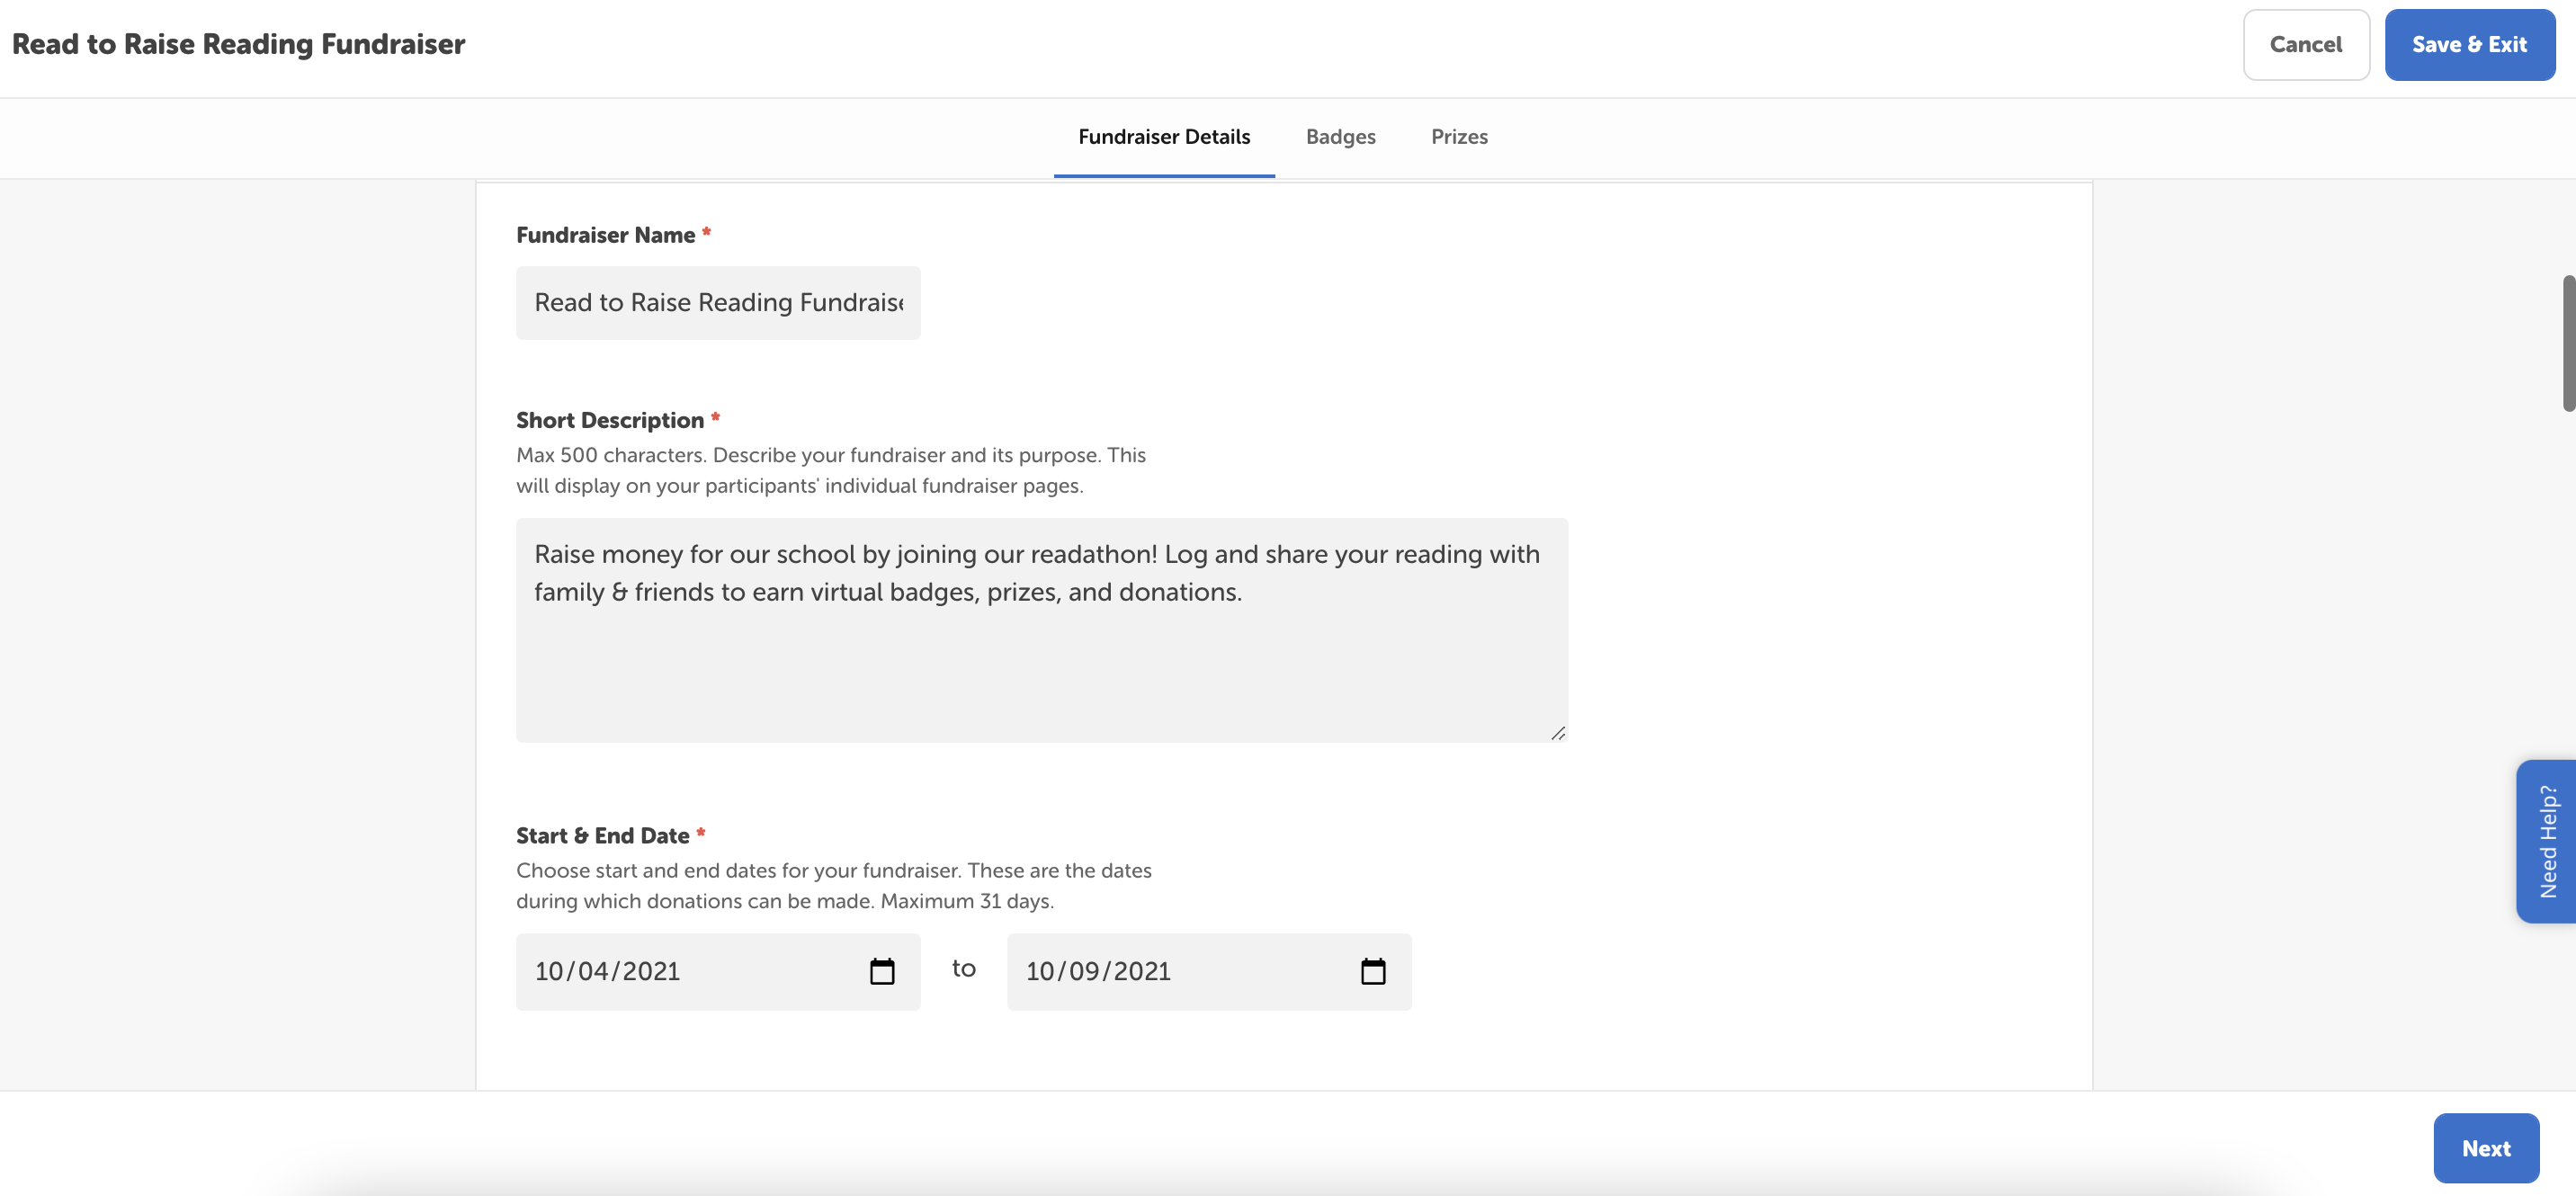Open the end date calendar picker
This screenshot has width=2576, height=1196.
1372,971
